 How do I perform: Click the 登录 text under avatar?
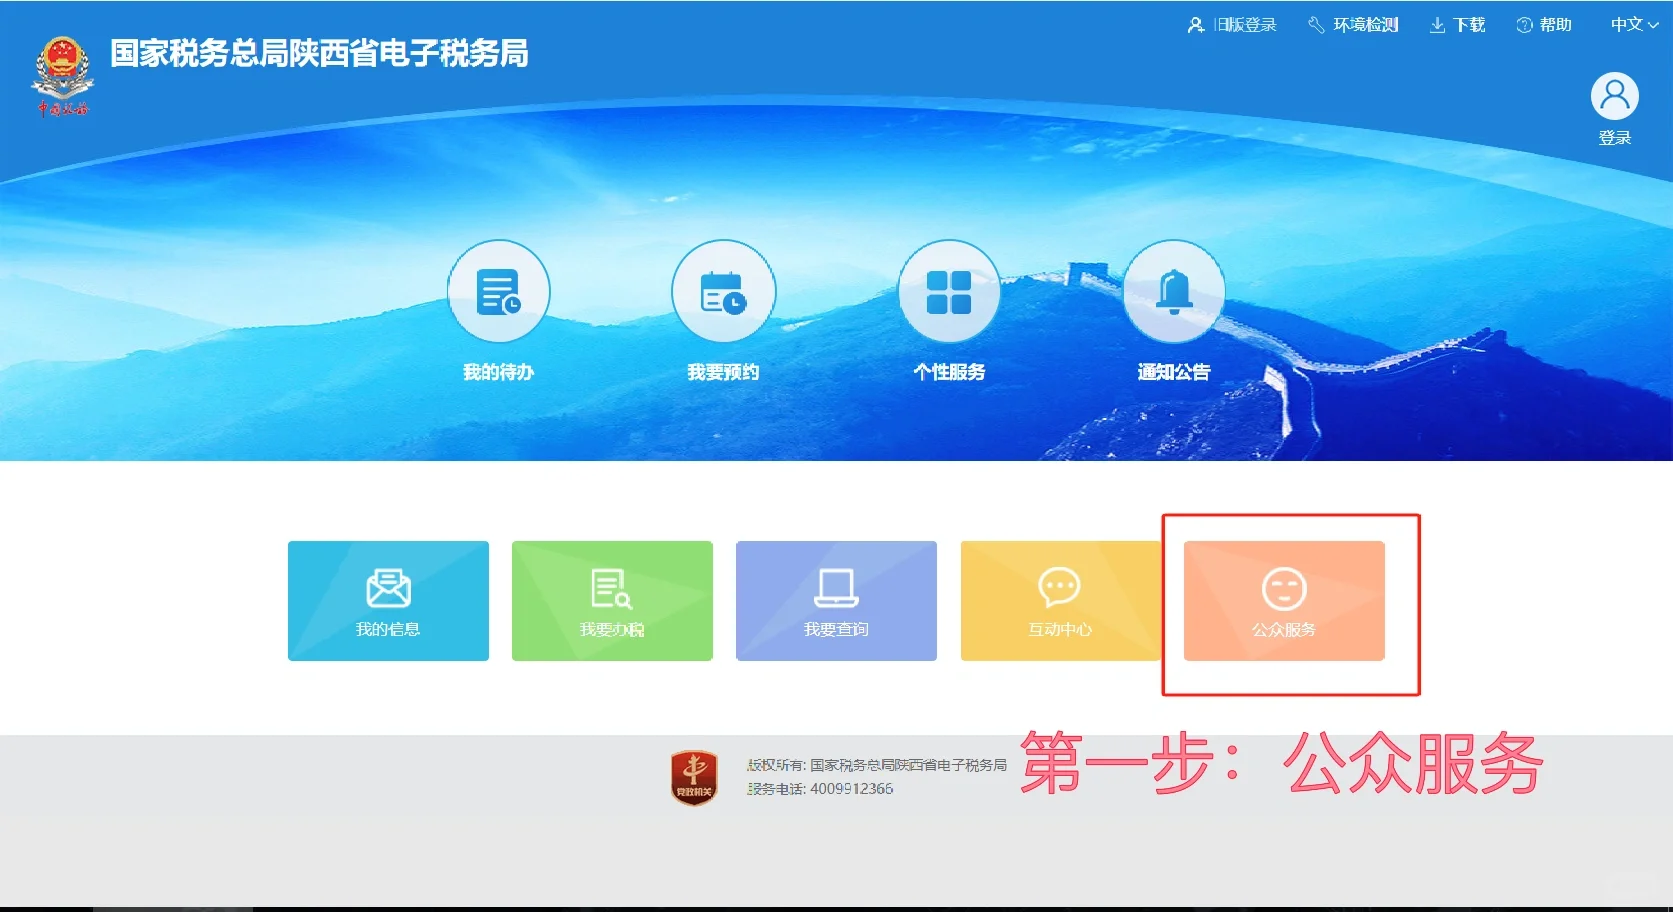(x=1614, y=138)
